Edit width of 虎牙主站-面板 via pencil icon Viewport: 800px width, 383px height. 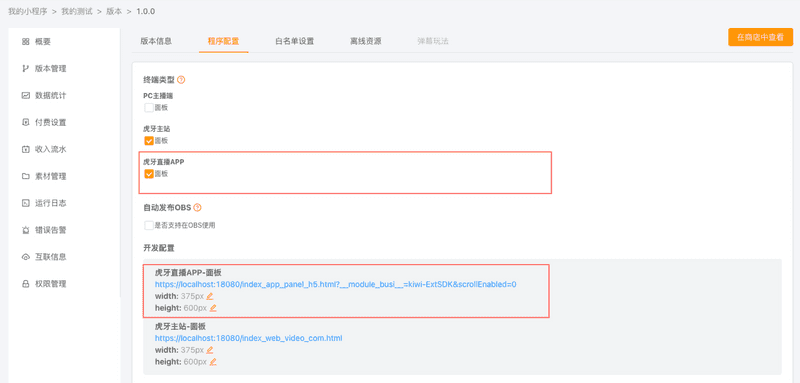[210, 350]
